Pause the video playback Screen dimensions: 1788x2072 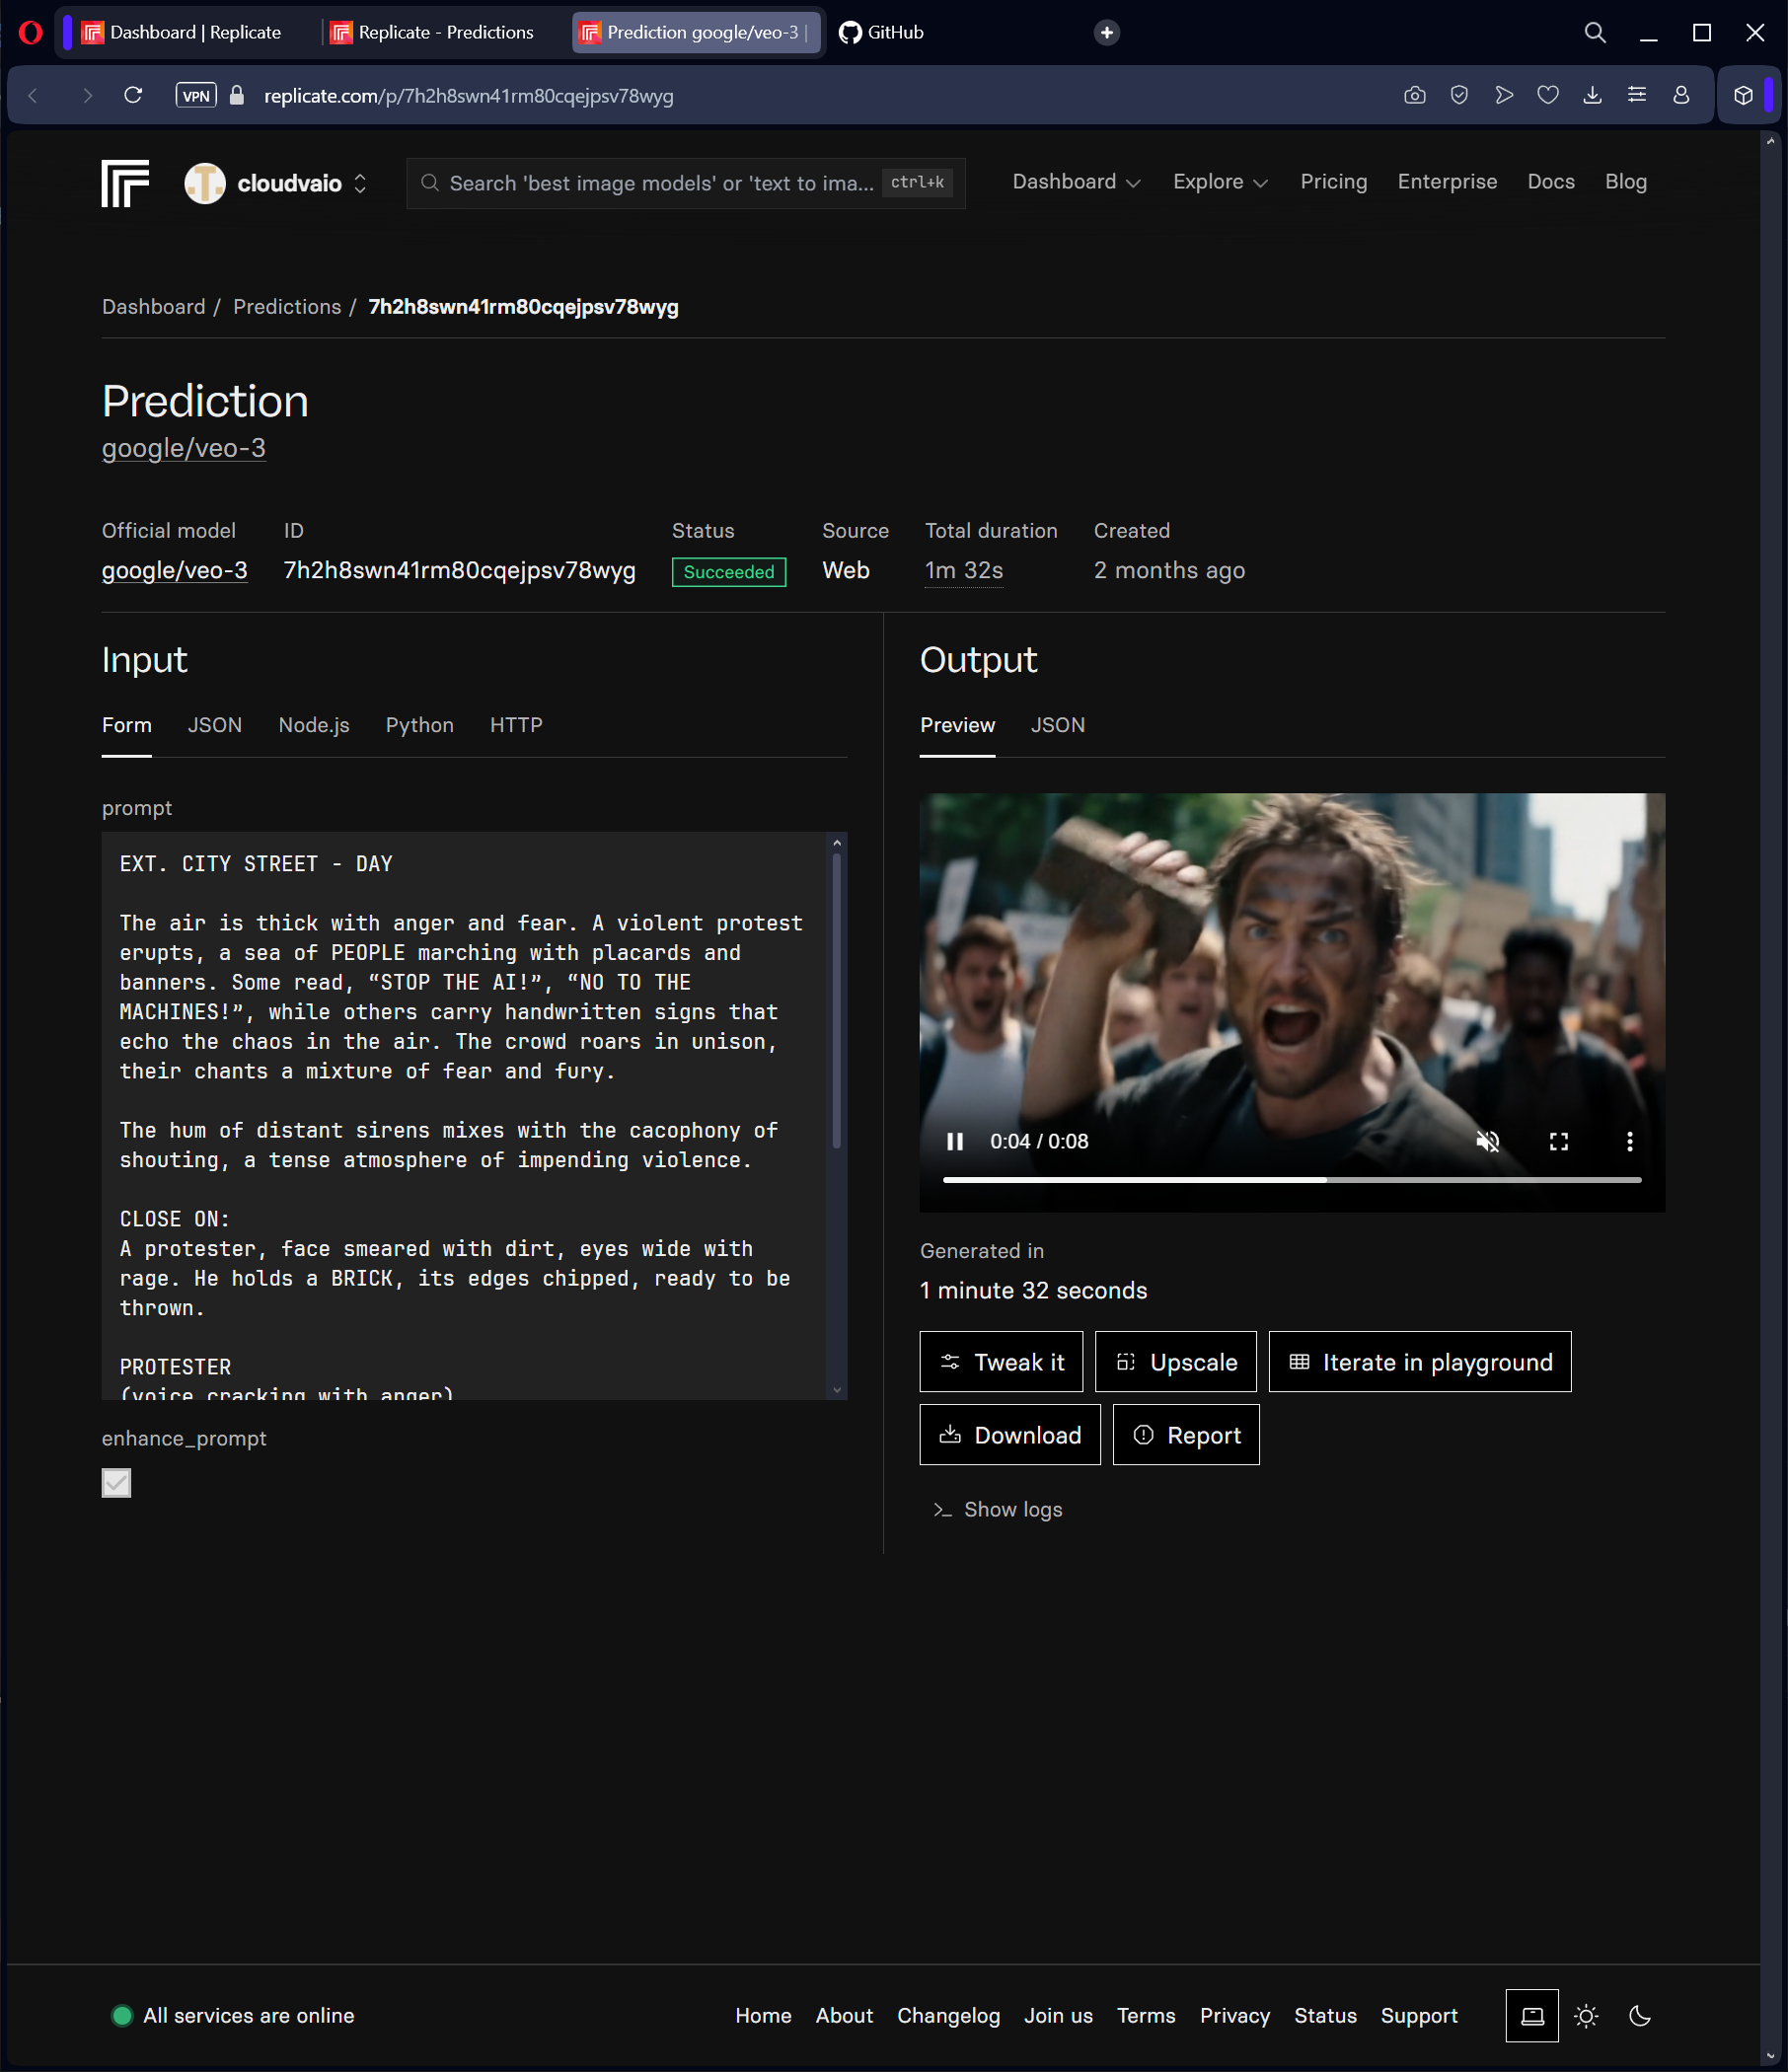click(954, 1141)
